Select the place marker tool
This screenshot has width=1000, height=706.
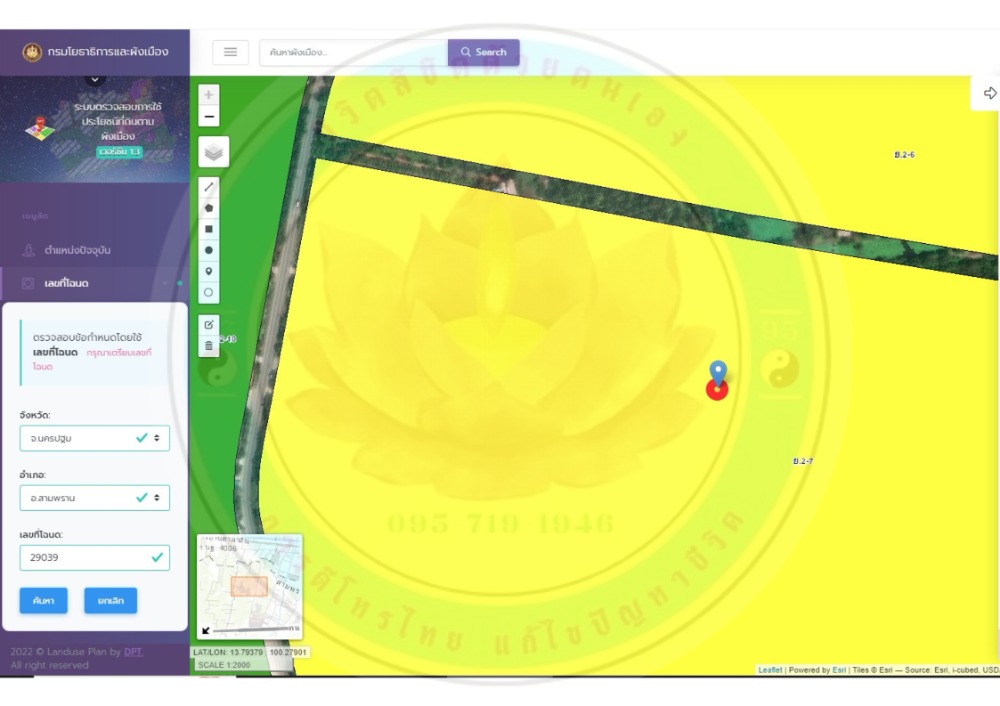208,271
